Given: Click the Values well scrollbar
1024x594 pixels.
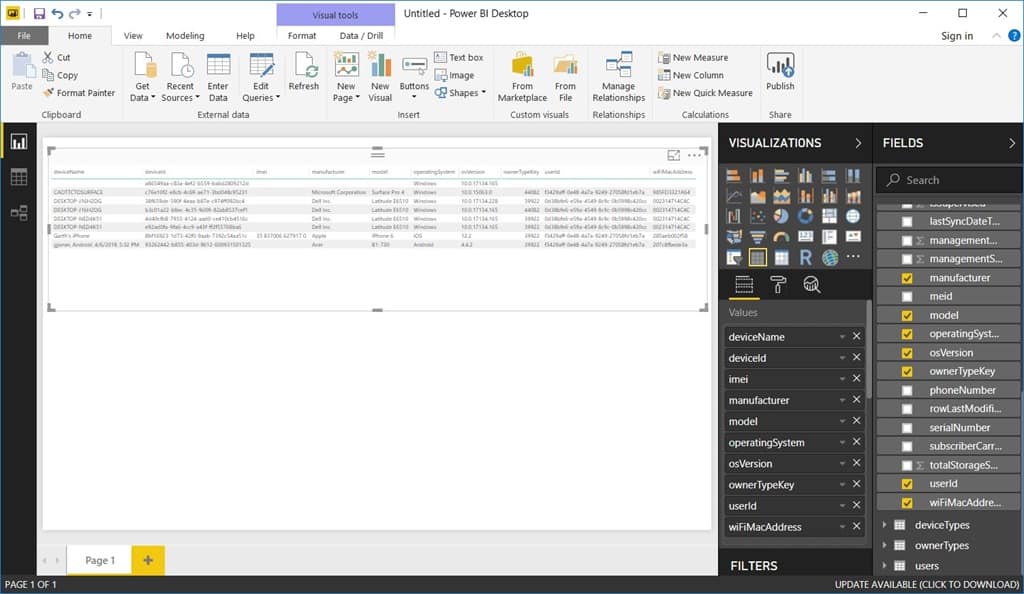Looking at the screenshot, I should [869, 349].
